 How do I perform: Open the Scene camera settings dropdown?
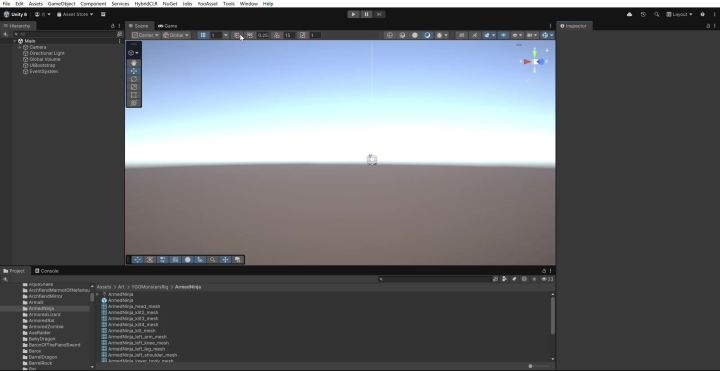[531, 35]
